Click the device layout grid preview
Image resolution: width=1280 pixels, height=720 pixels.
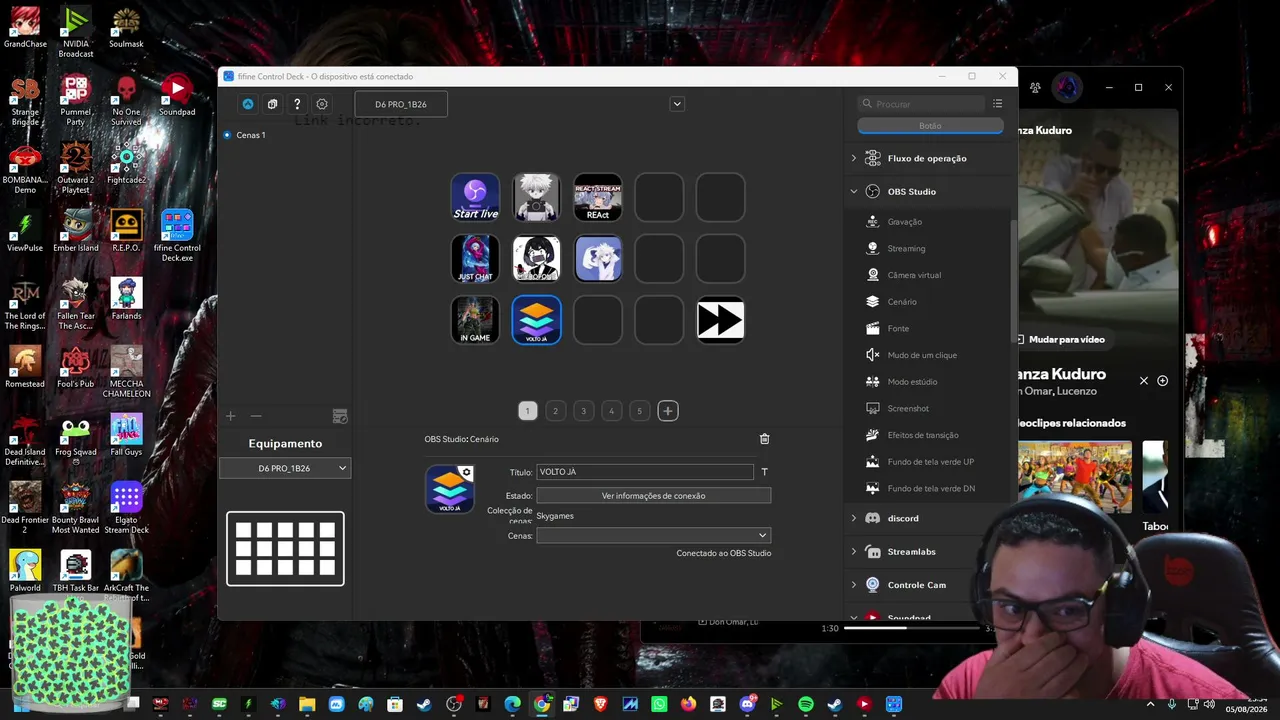285,548
